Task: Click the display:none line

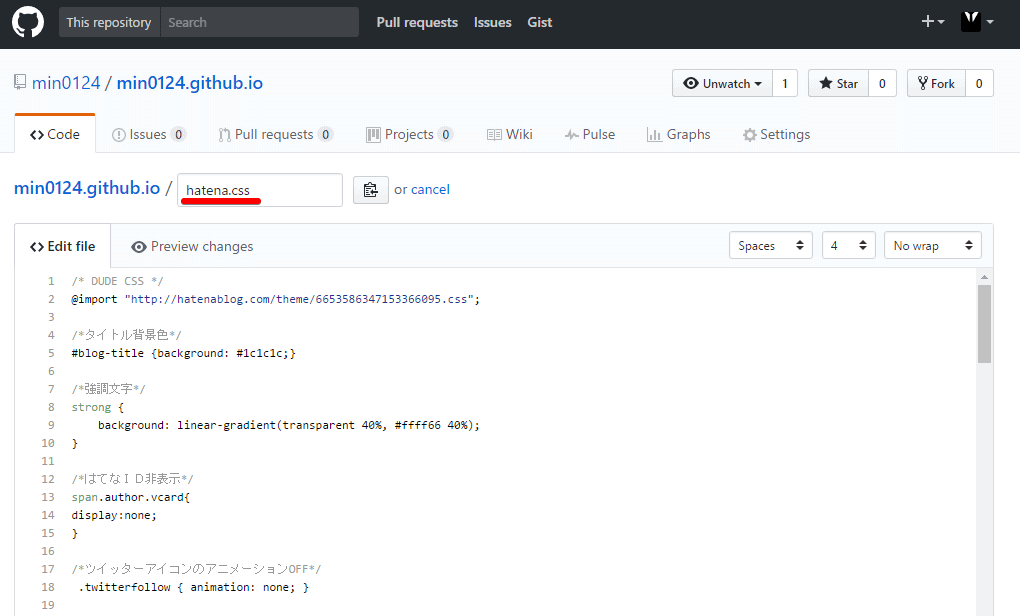Action: 114,515
